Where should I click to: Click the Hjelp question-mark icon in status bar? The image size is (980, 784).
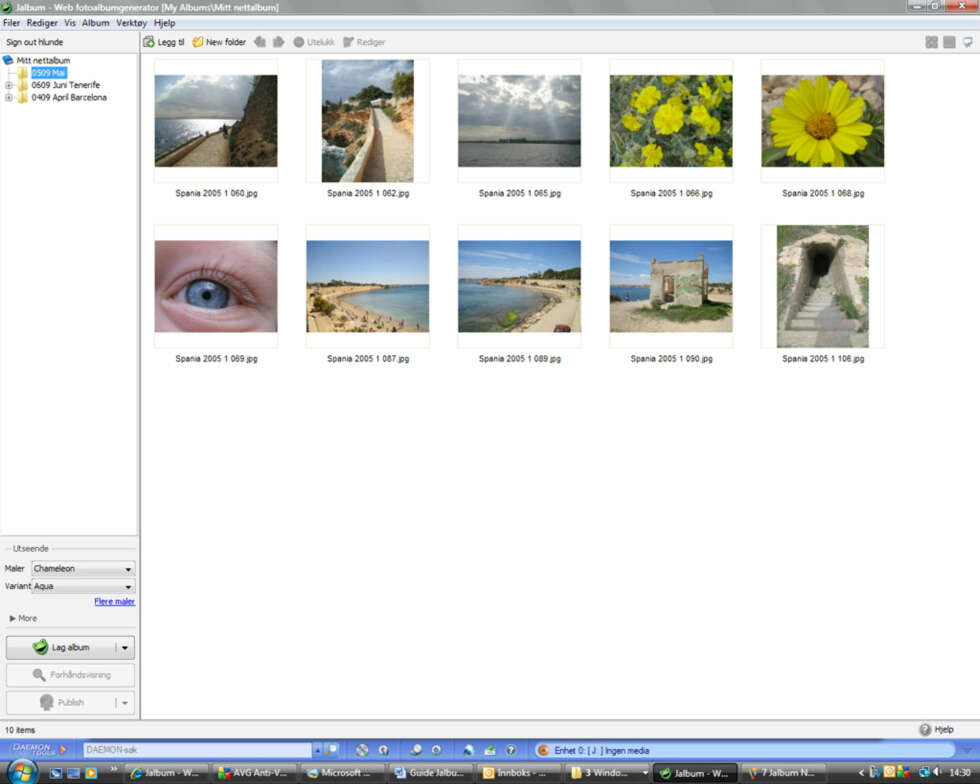point(925,730)
